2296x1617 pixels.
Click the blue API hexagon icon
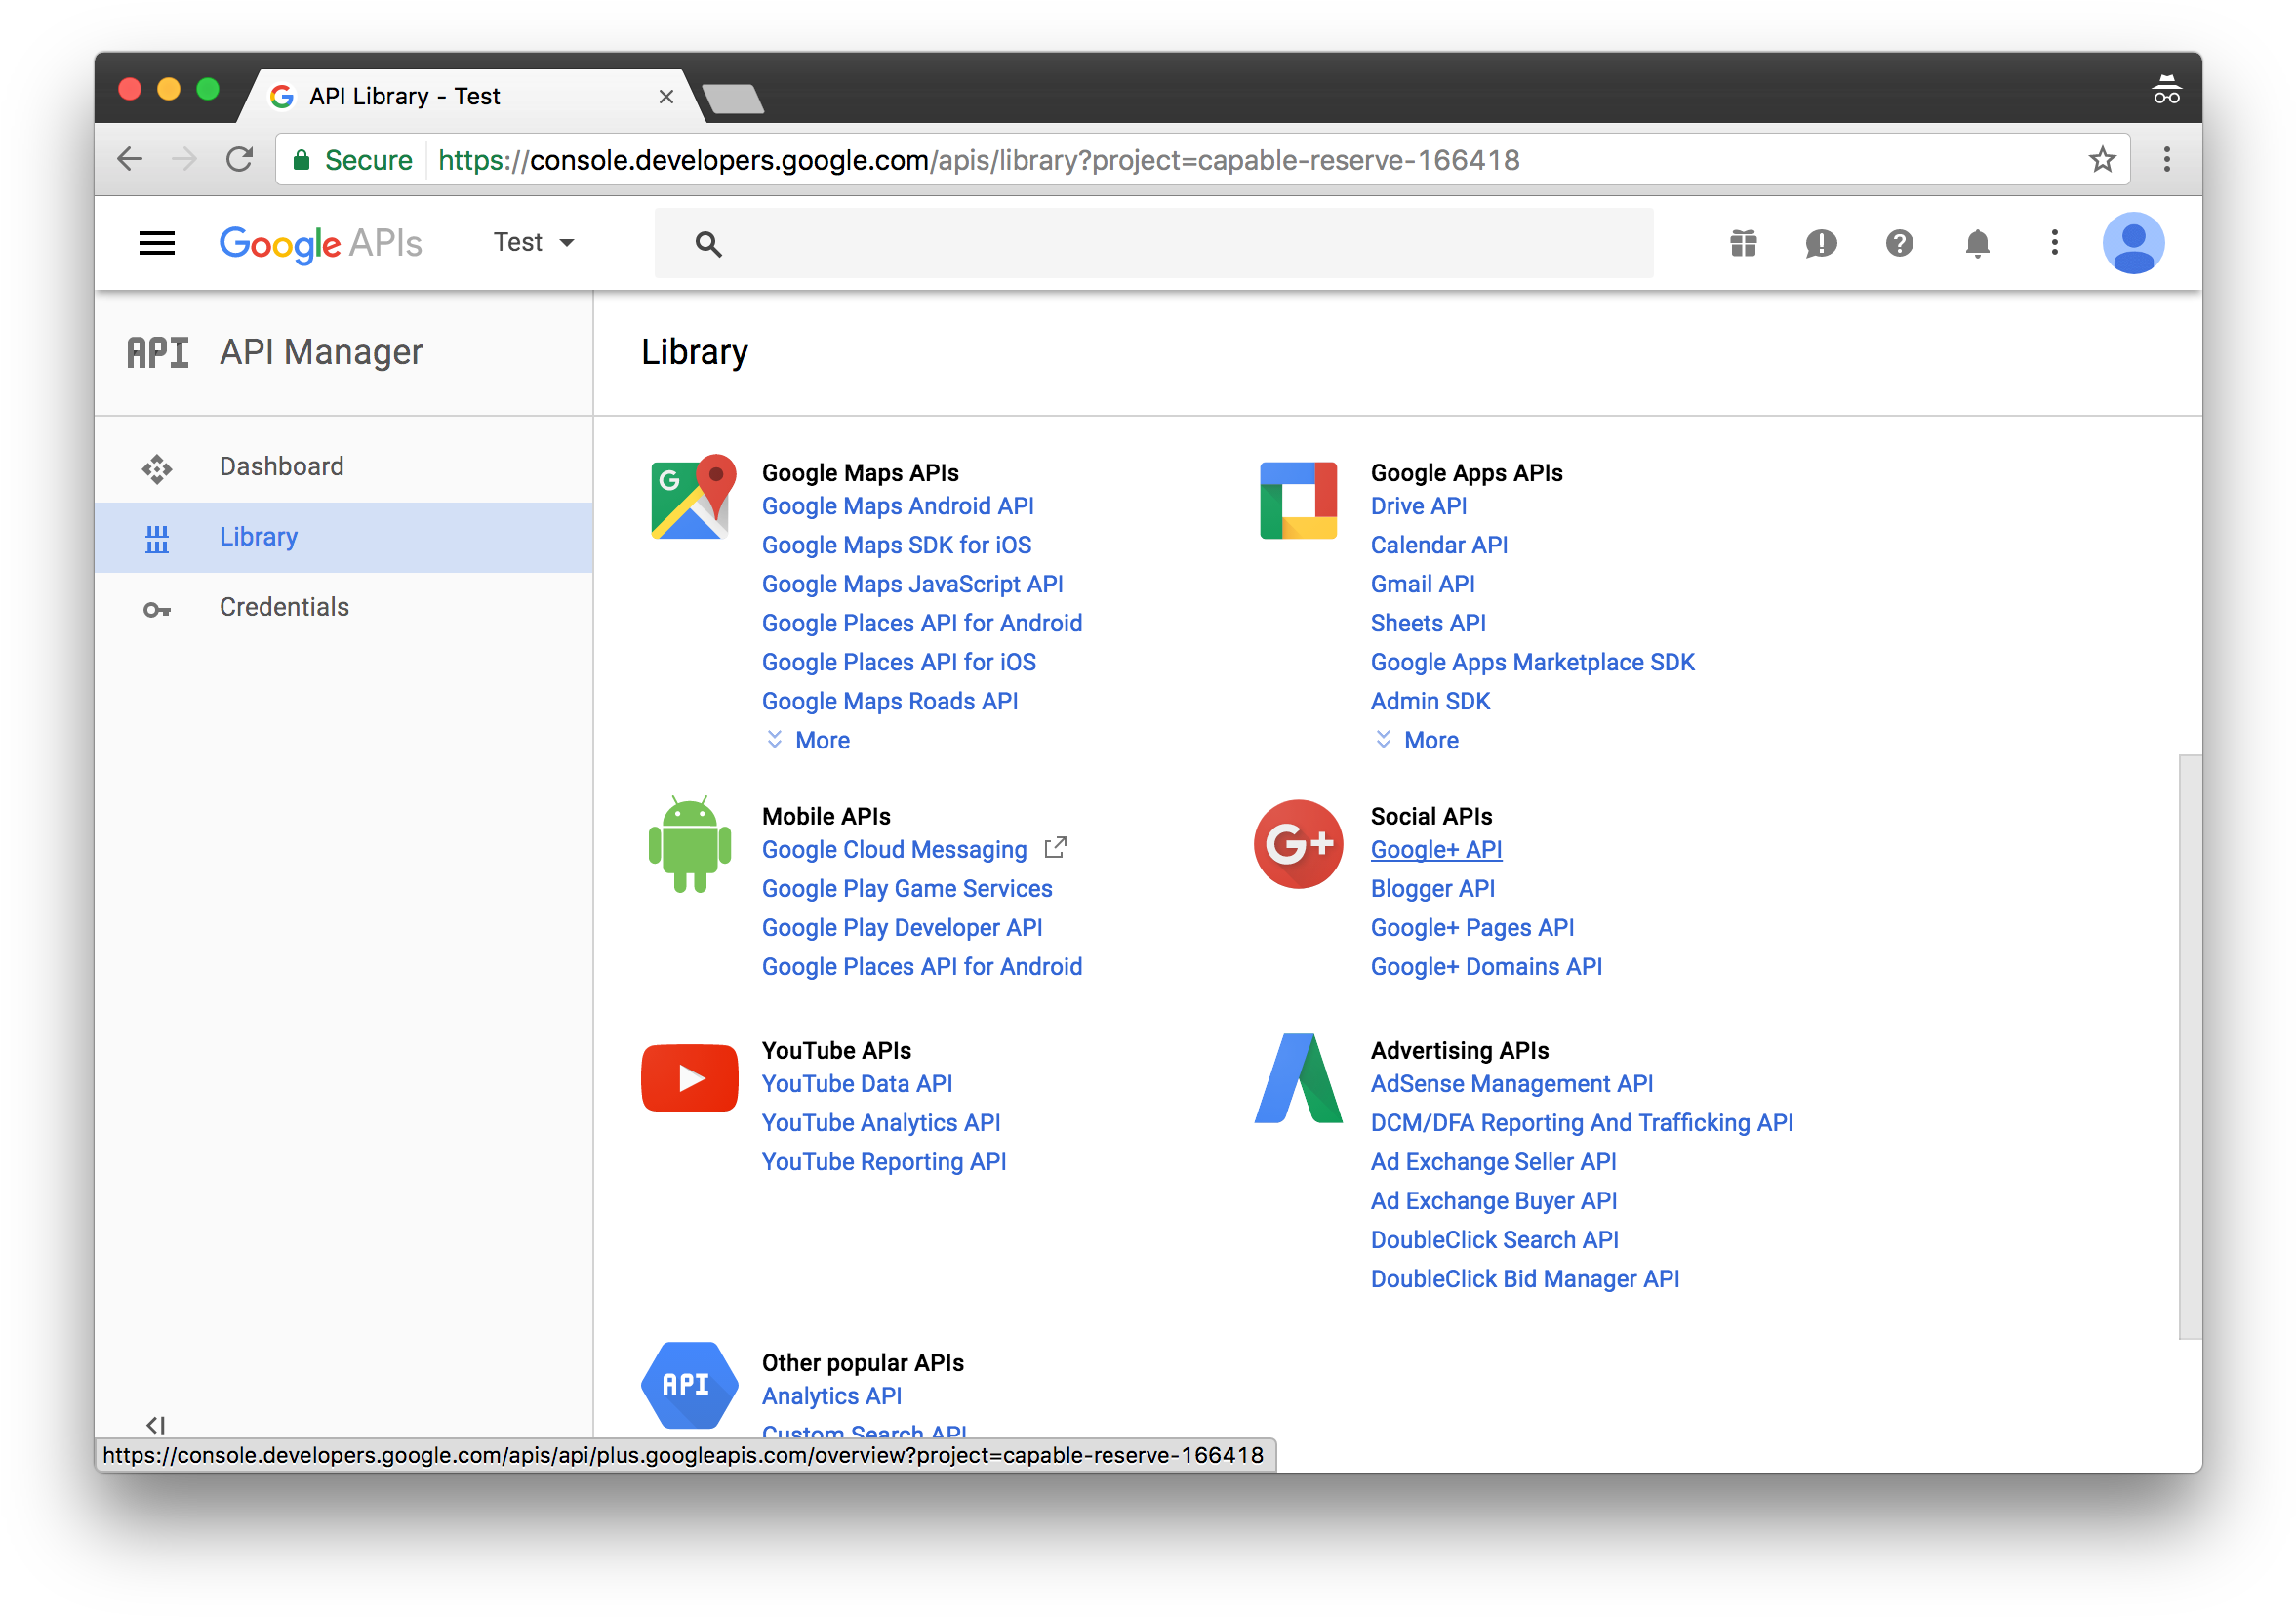689,1385
